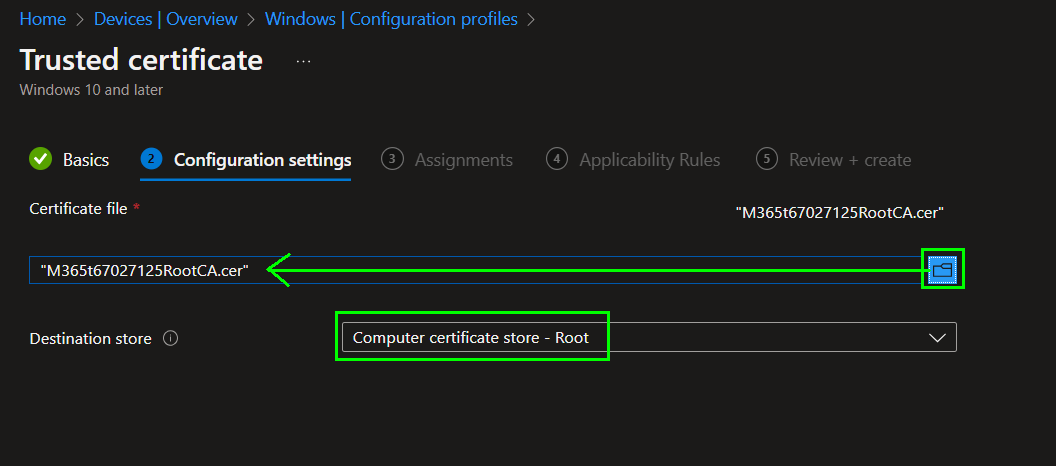Browse for certificate file with folder icon
Image resolution: width=1056 pixels, height=466 pixels.
pos(942,269)
